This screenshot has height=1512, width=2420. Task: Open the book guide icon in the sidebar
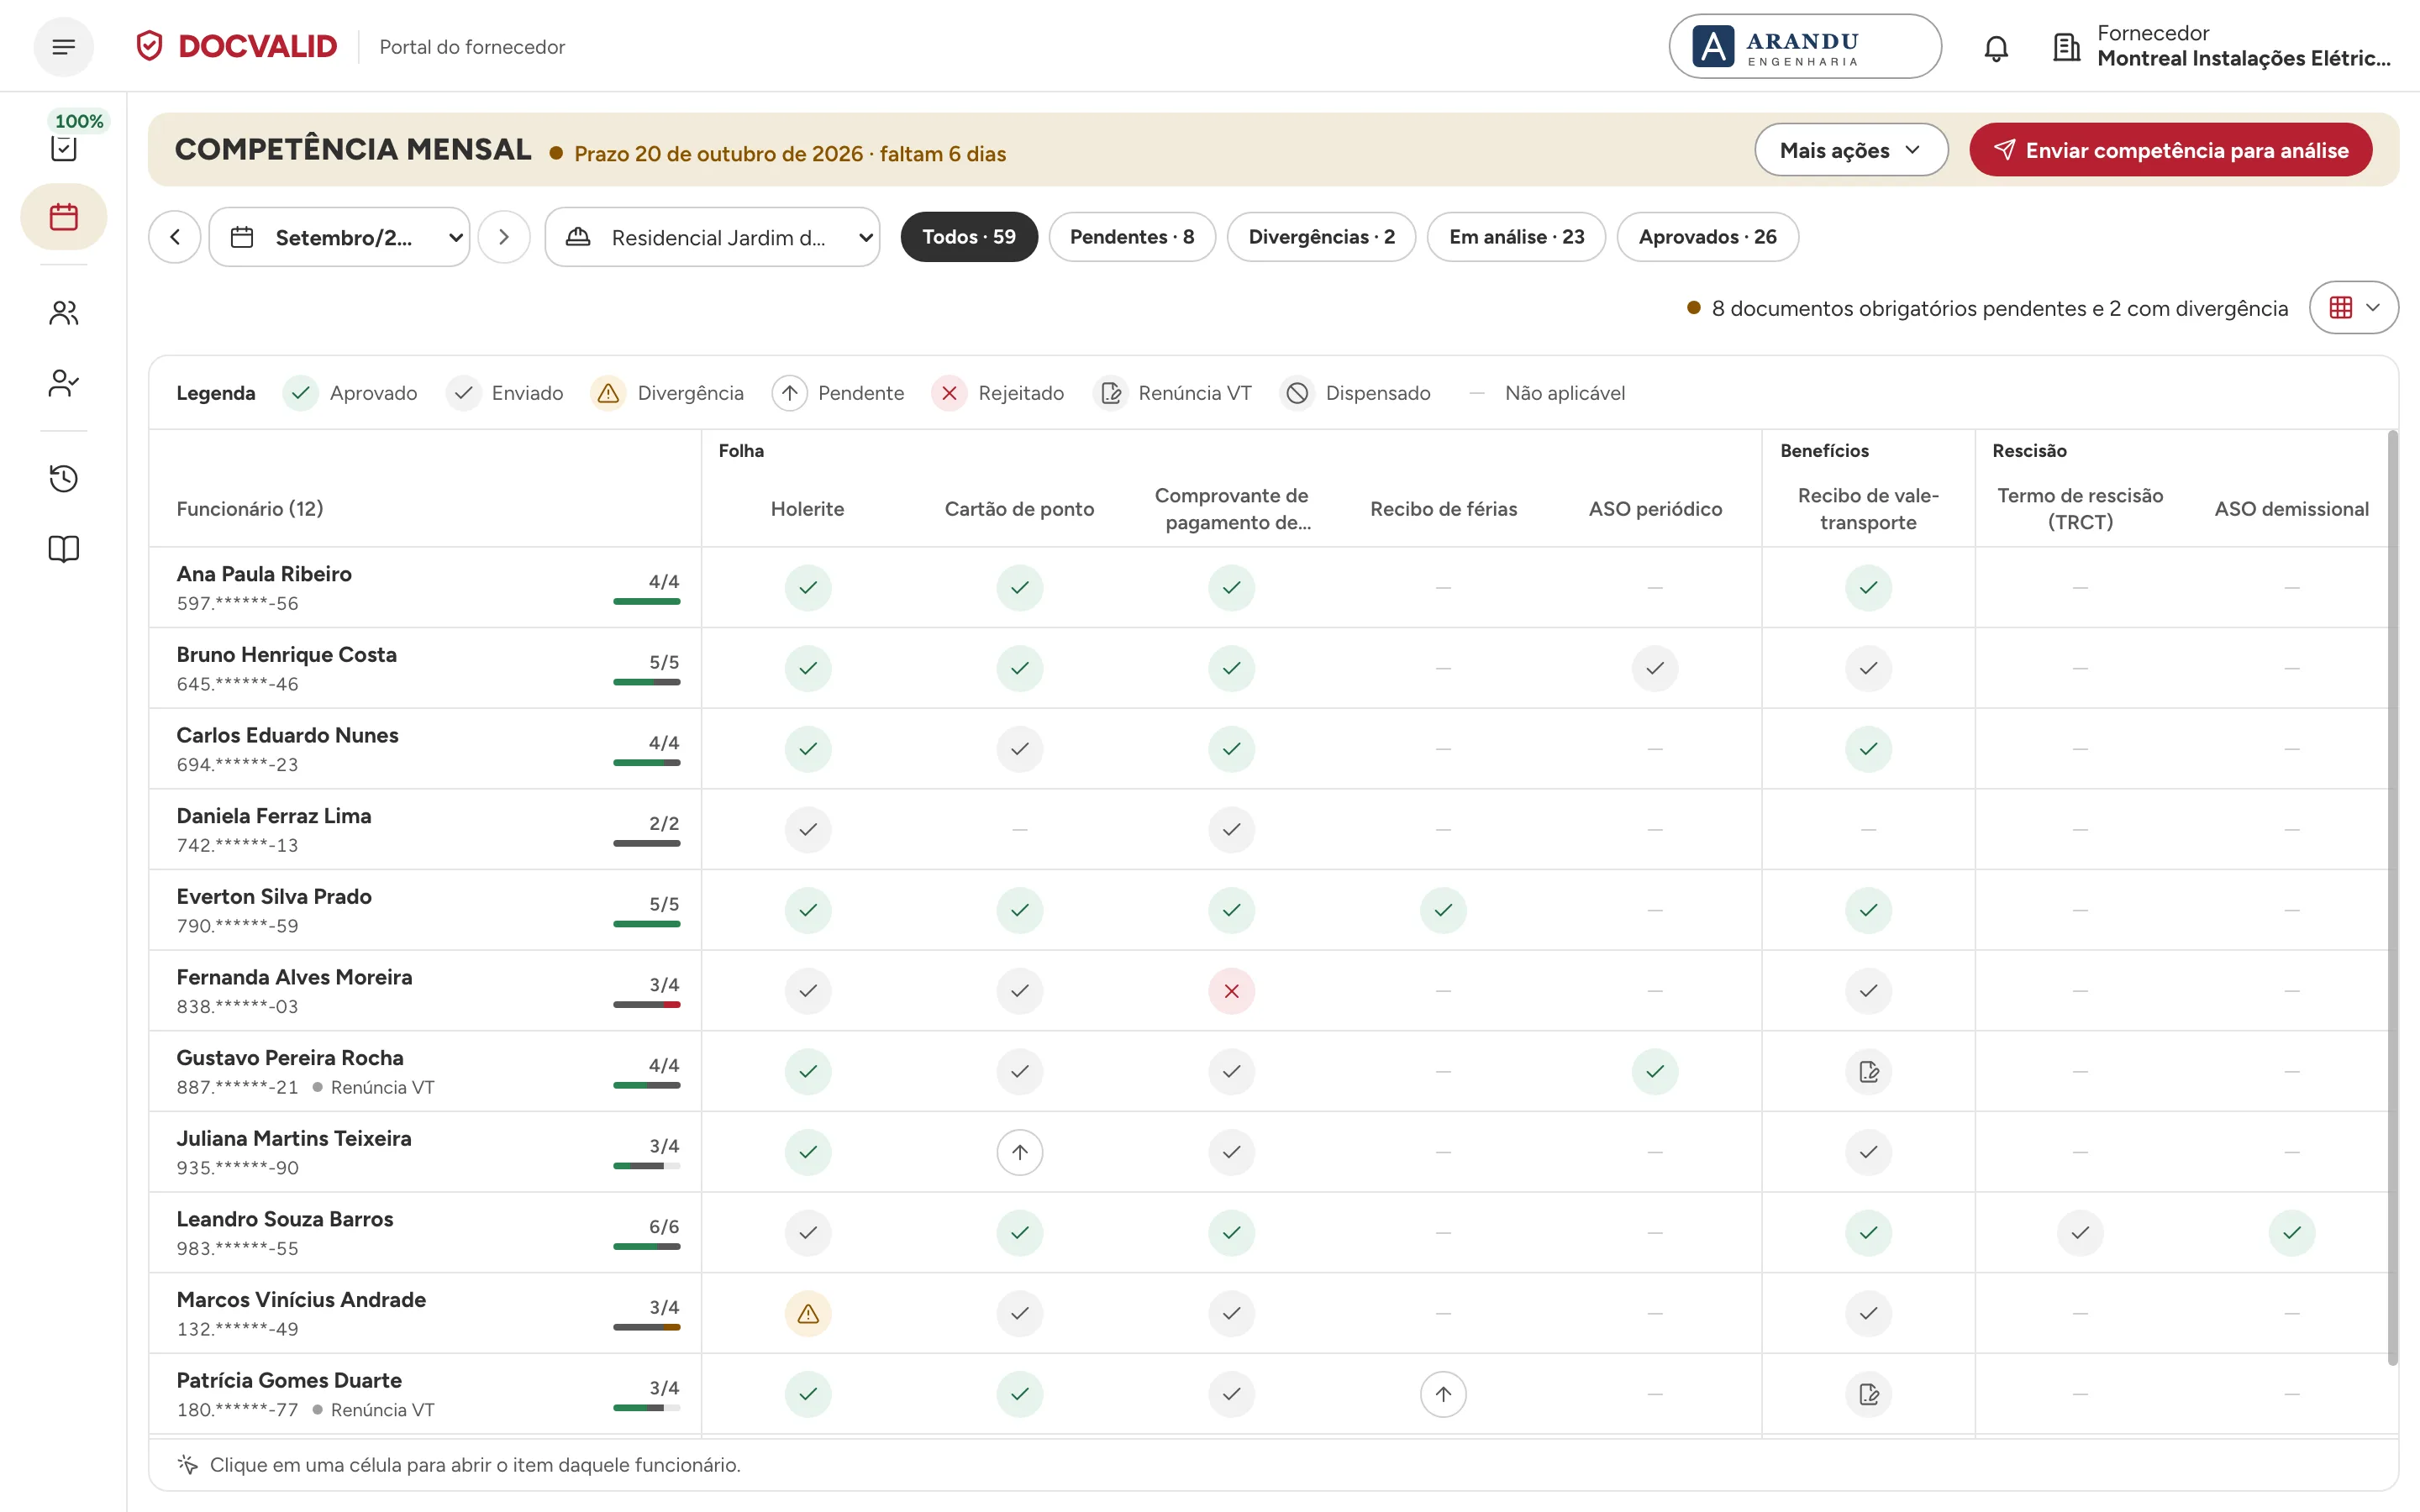coord(64,549)
